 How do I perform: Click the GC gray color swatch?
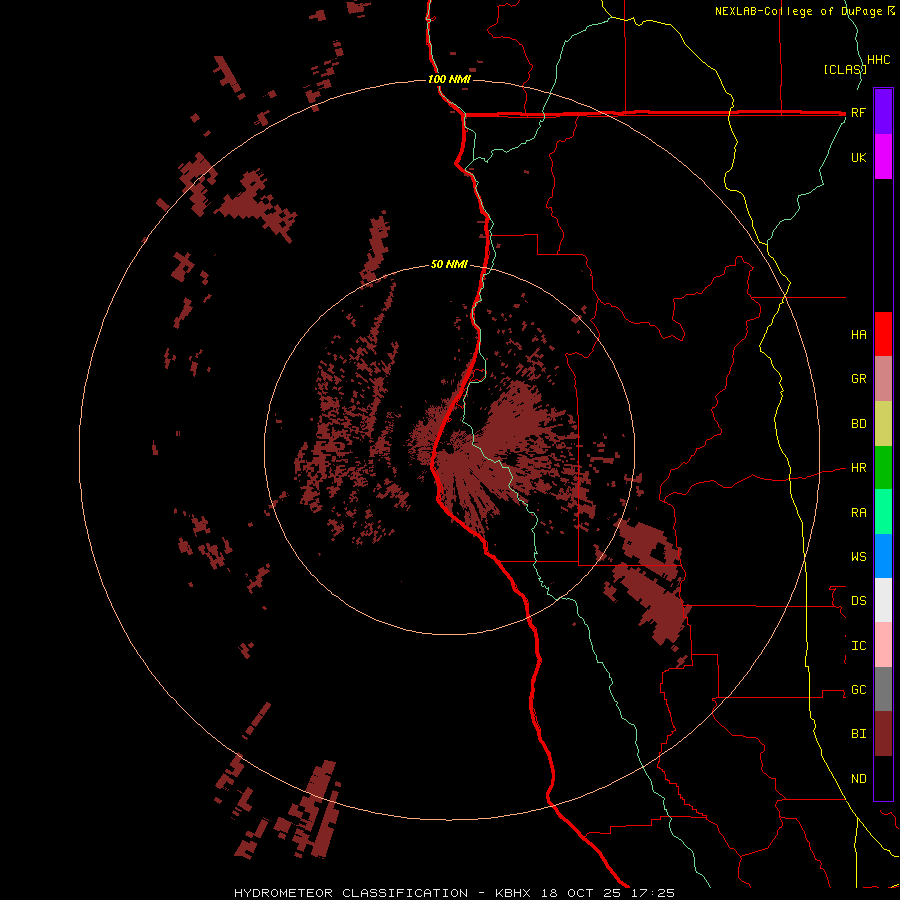tap(883, 689)
